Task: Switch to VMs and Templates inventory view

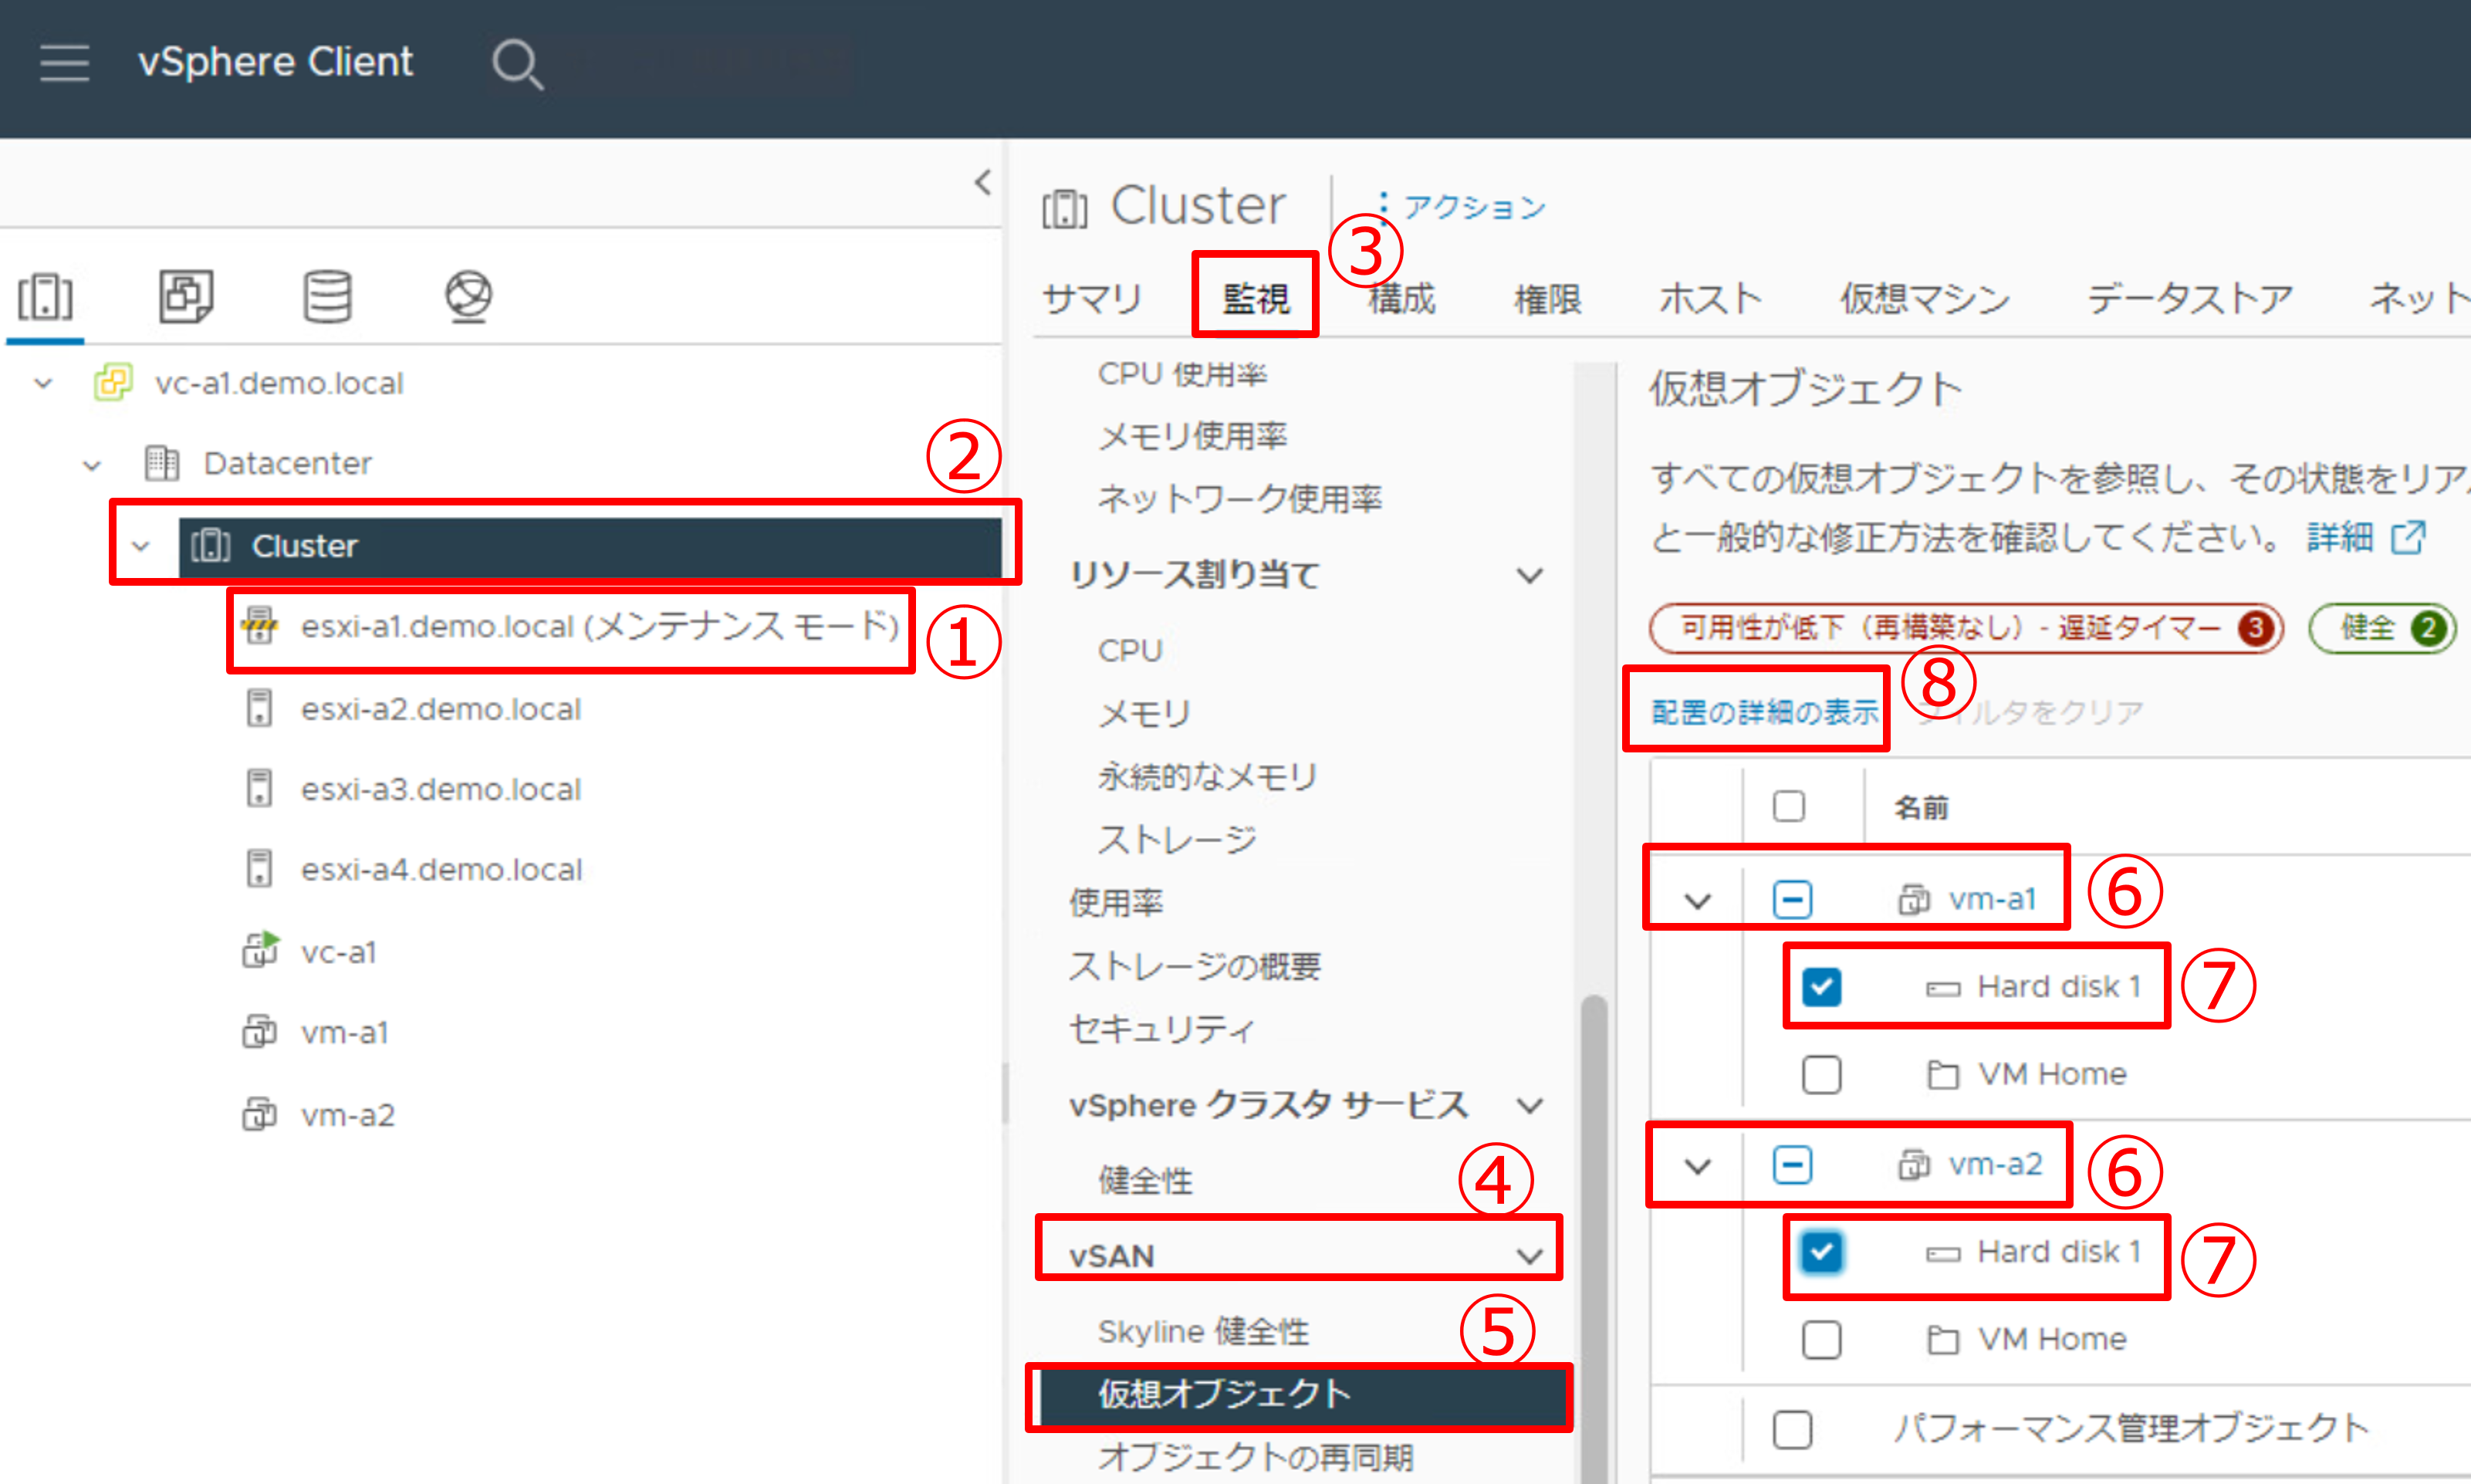Action: click(186, 296)
